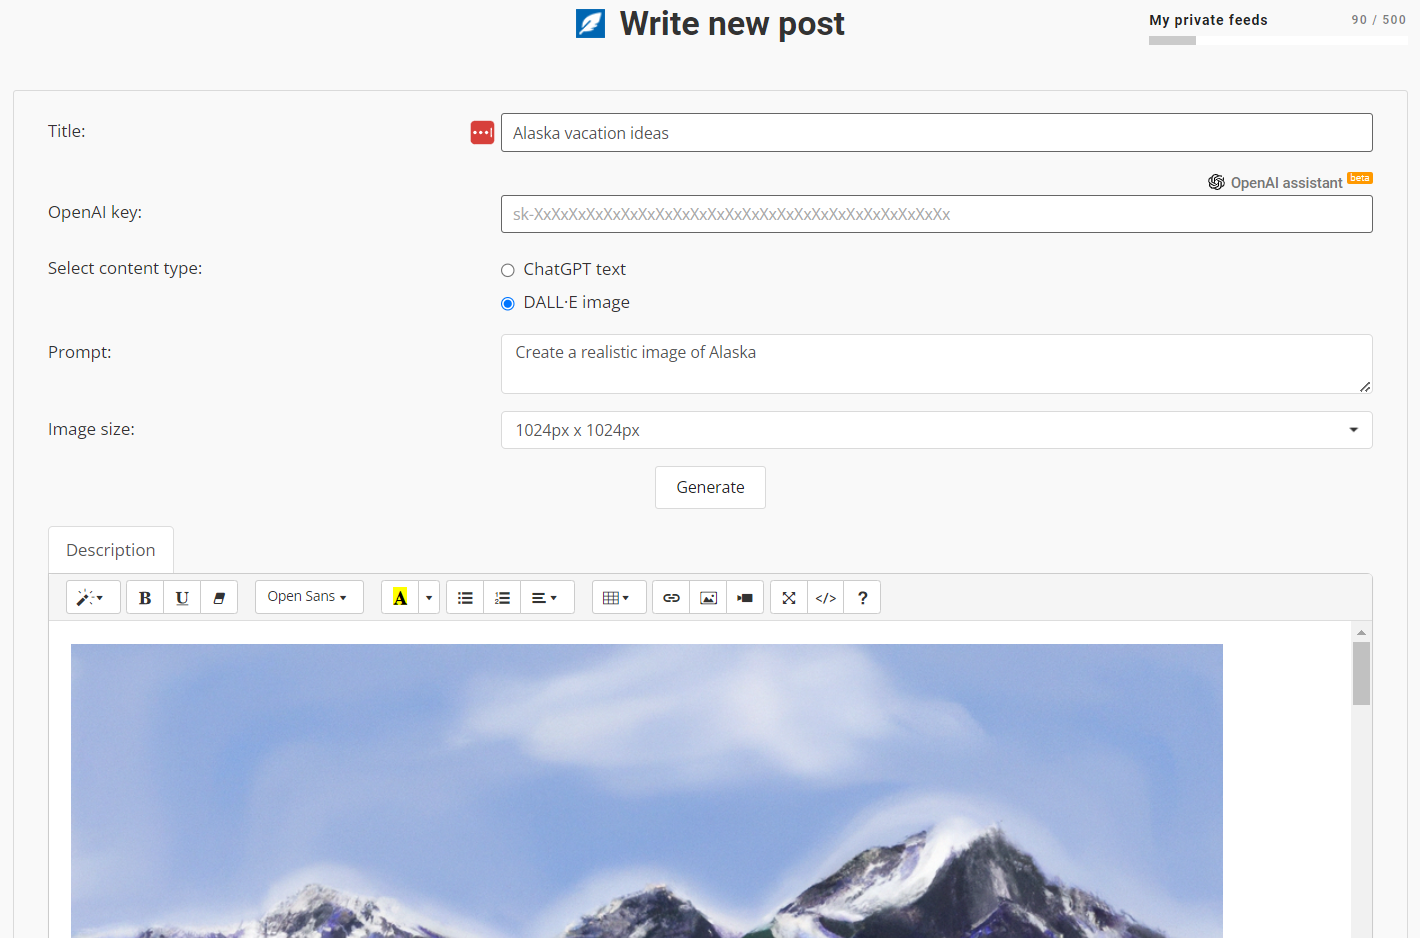Click the Prompt textarea resize handle
The image size is (1420, 938).
pos(1365,386)
